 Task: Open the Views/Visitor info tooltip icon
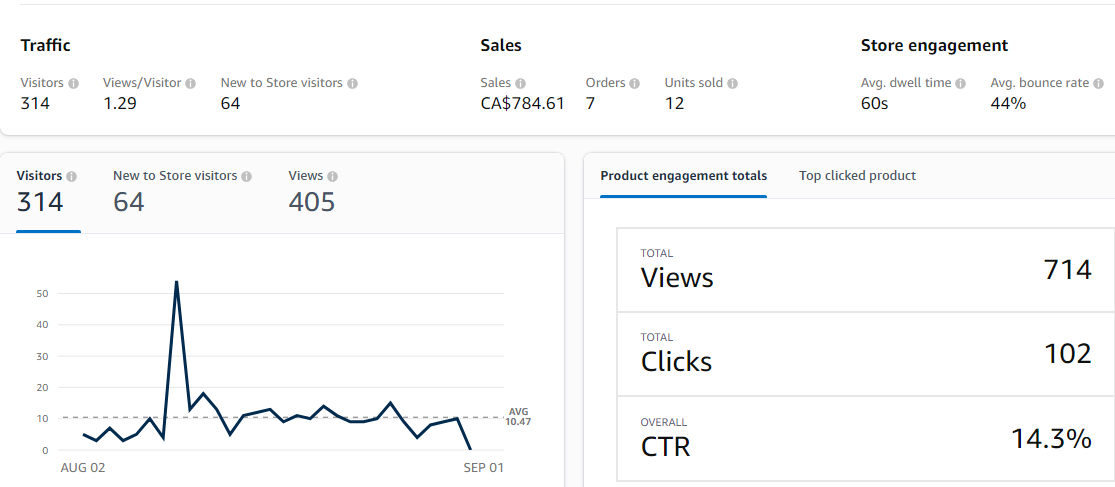click(191, 84)
